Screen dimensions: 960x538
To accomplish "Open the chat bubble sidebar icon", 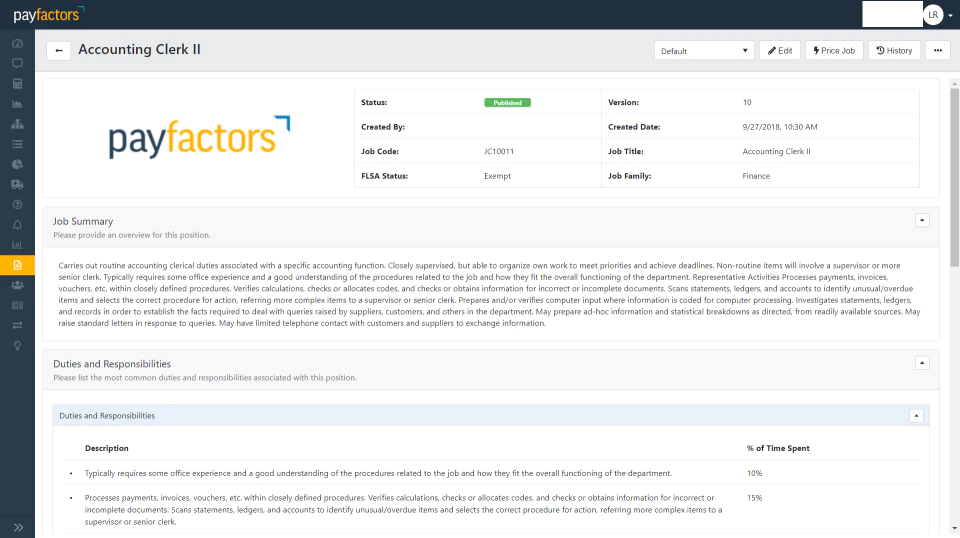I will (x=17, y=64).
